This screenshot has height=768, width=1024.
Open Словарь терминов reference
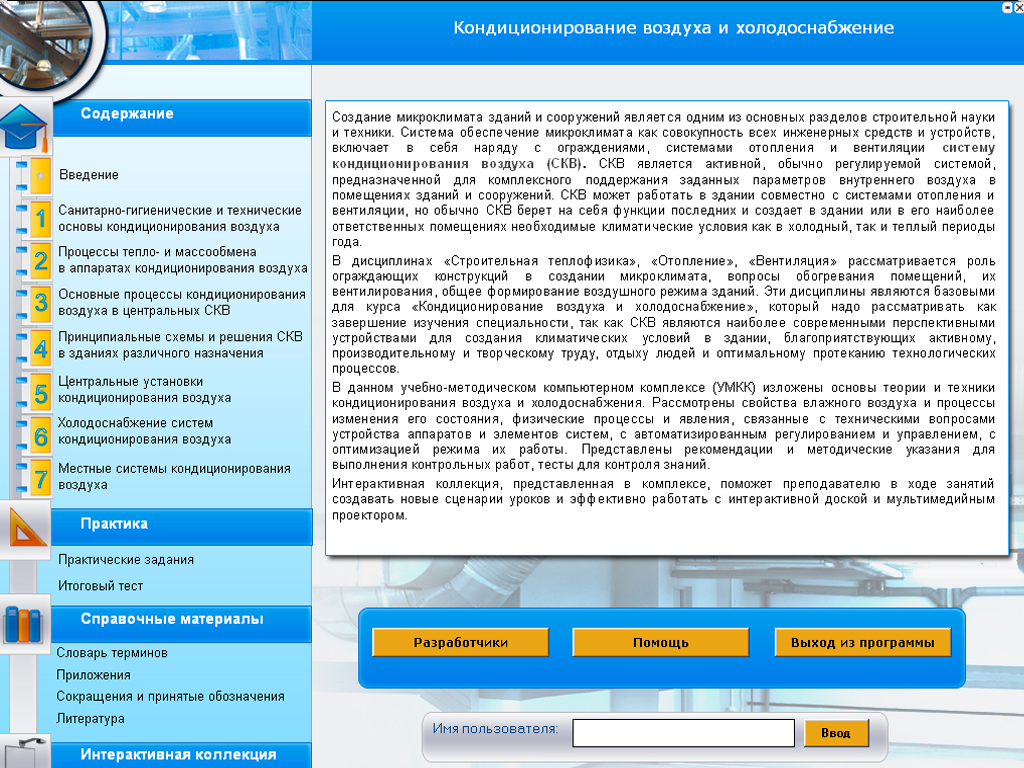(112, 653)
